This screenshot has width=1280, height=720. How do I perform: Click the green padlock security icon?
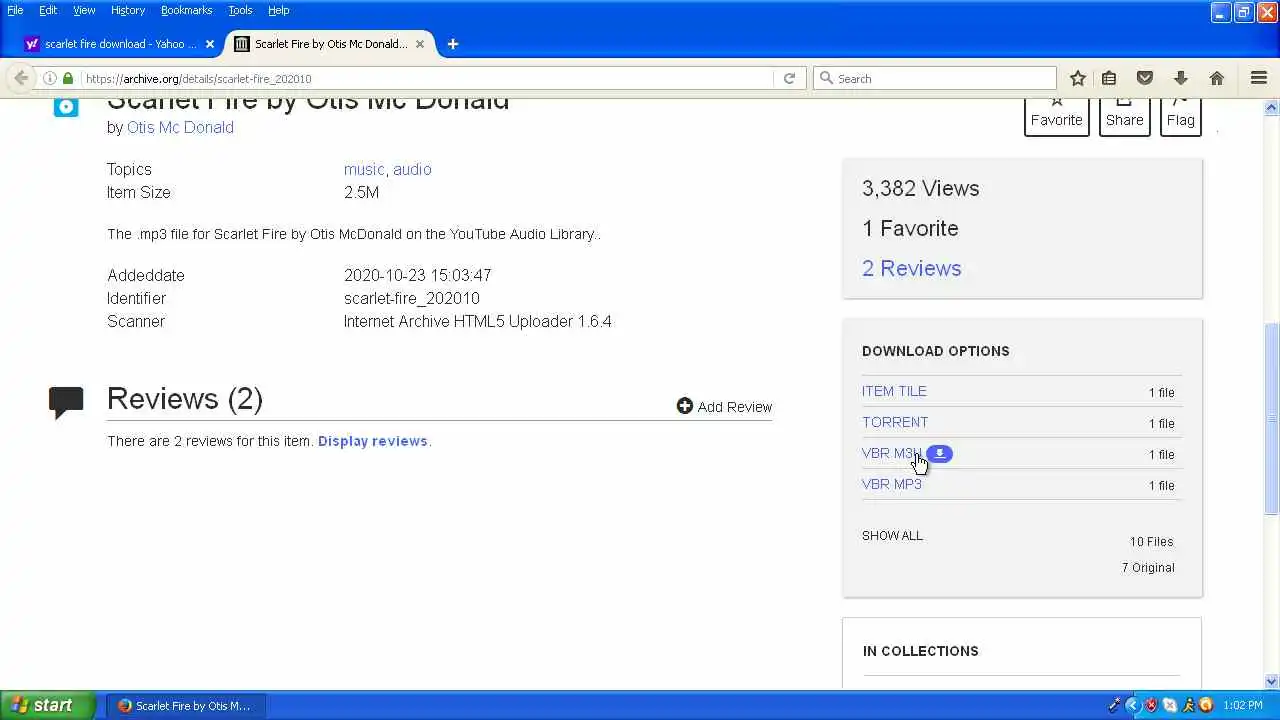tap(68, 78)
